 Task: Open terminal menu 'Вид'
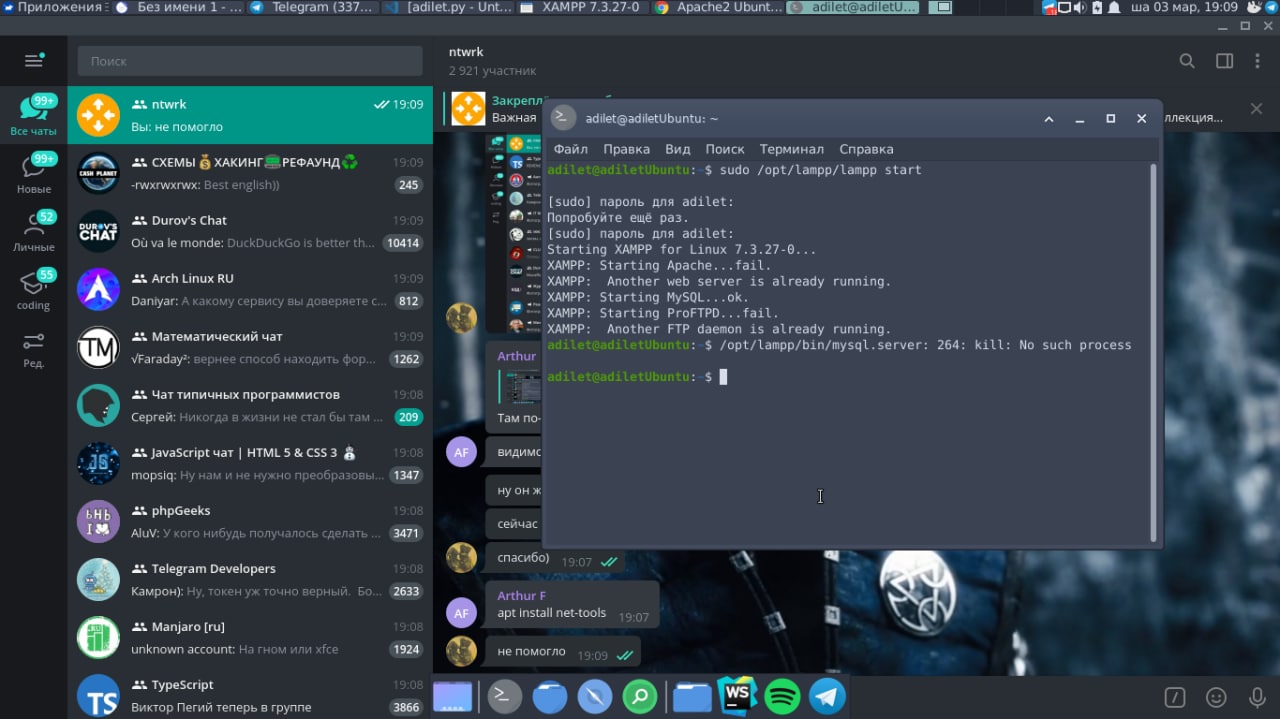(678, 149)
